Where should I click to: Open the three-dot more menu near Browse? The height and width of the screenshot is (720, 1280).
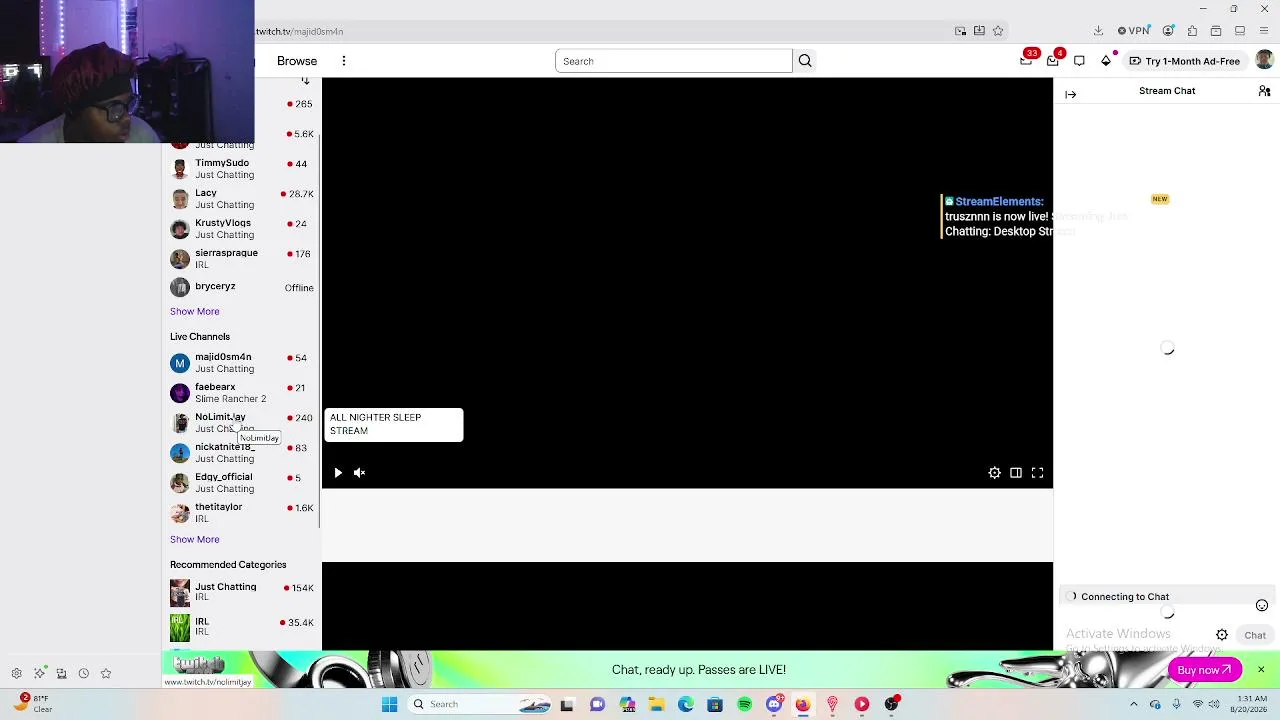pyautogui.click(x=343, y=61)
